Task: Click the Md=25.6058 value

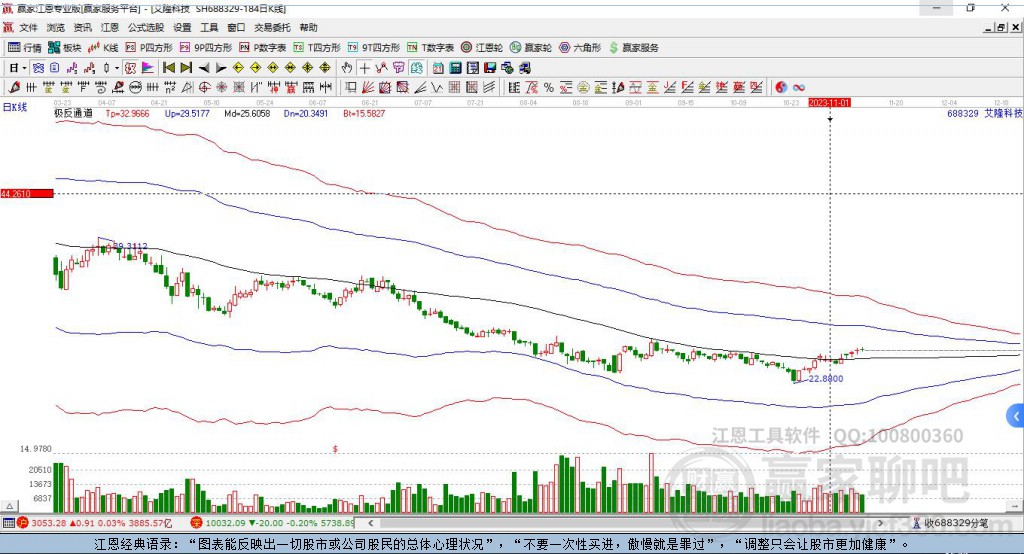Action: click(247, 114)
